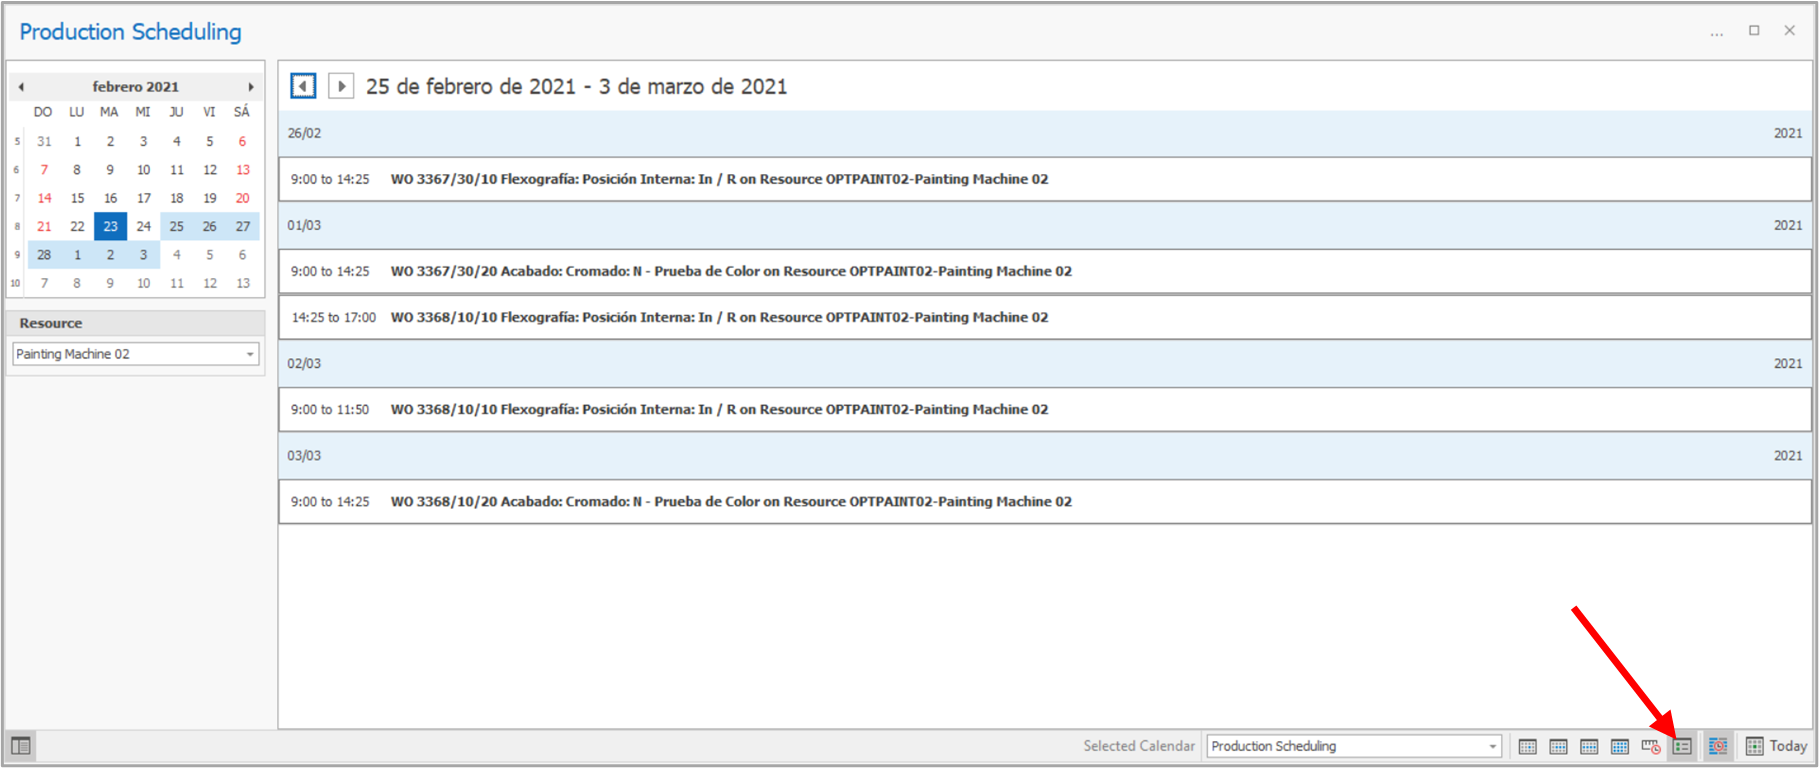Click the Today button

point(1777,746)
